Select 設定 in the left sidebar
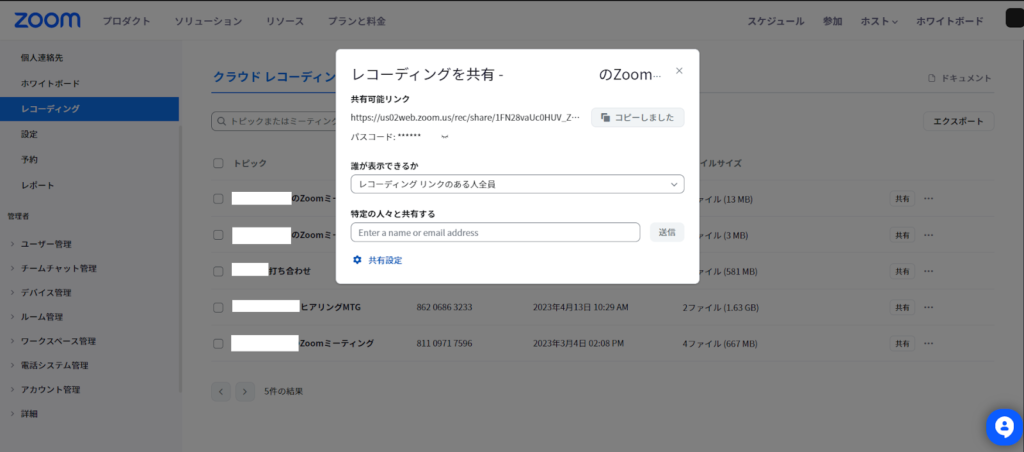Image resolution: width=1024 pixels, height=452 pixels. coord(30,134)
